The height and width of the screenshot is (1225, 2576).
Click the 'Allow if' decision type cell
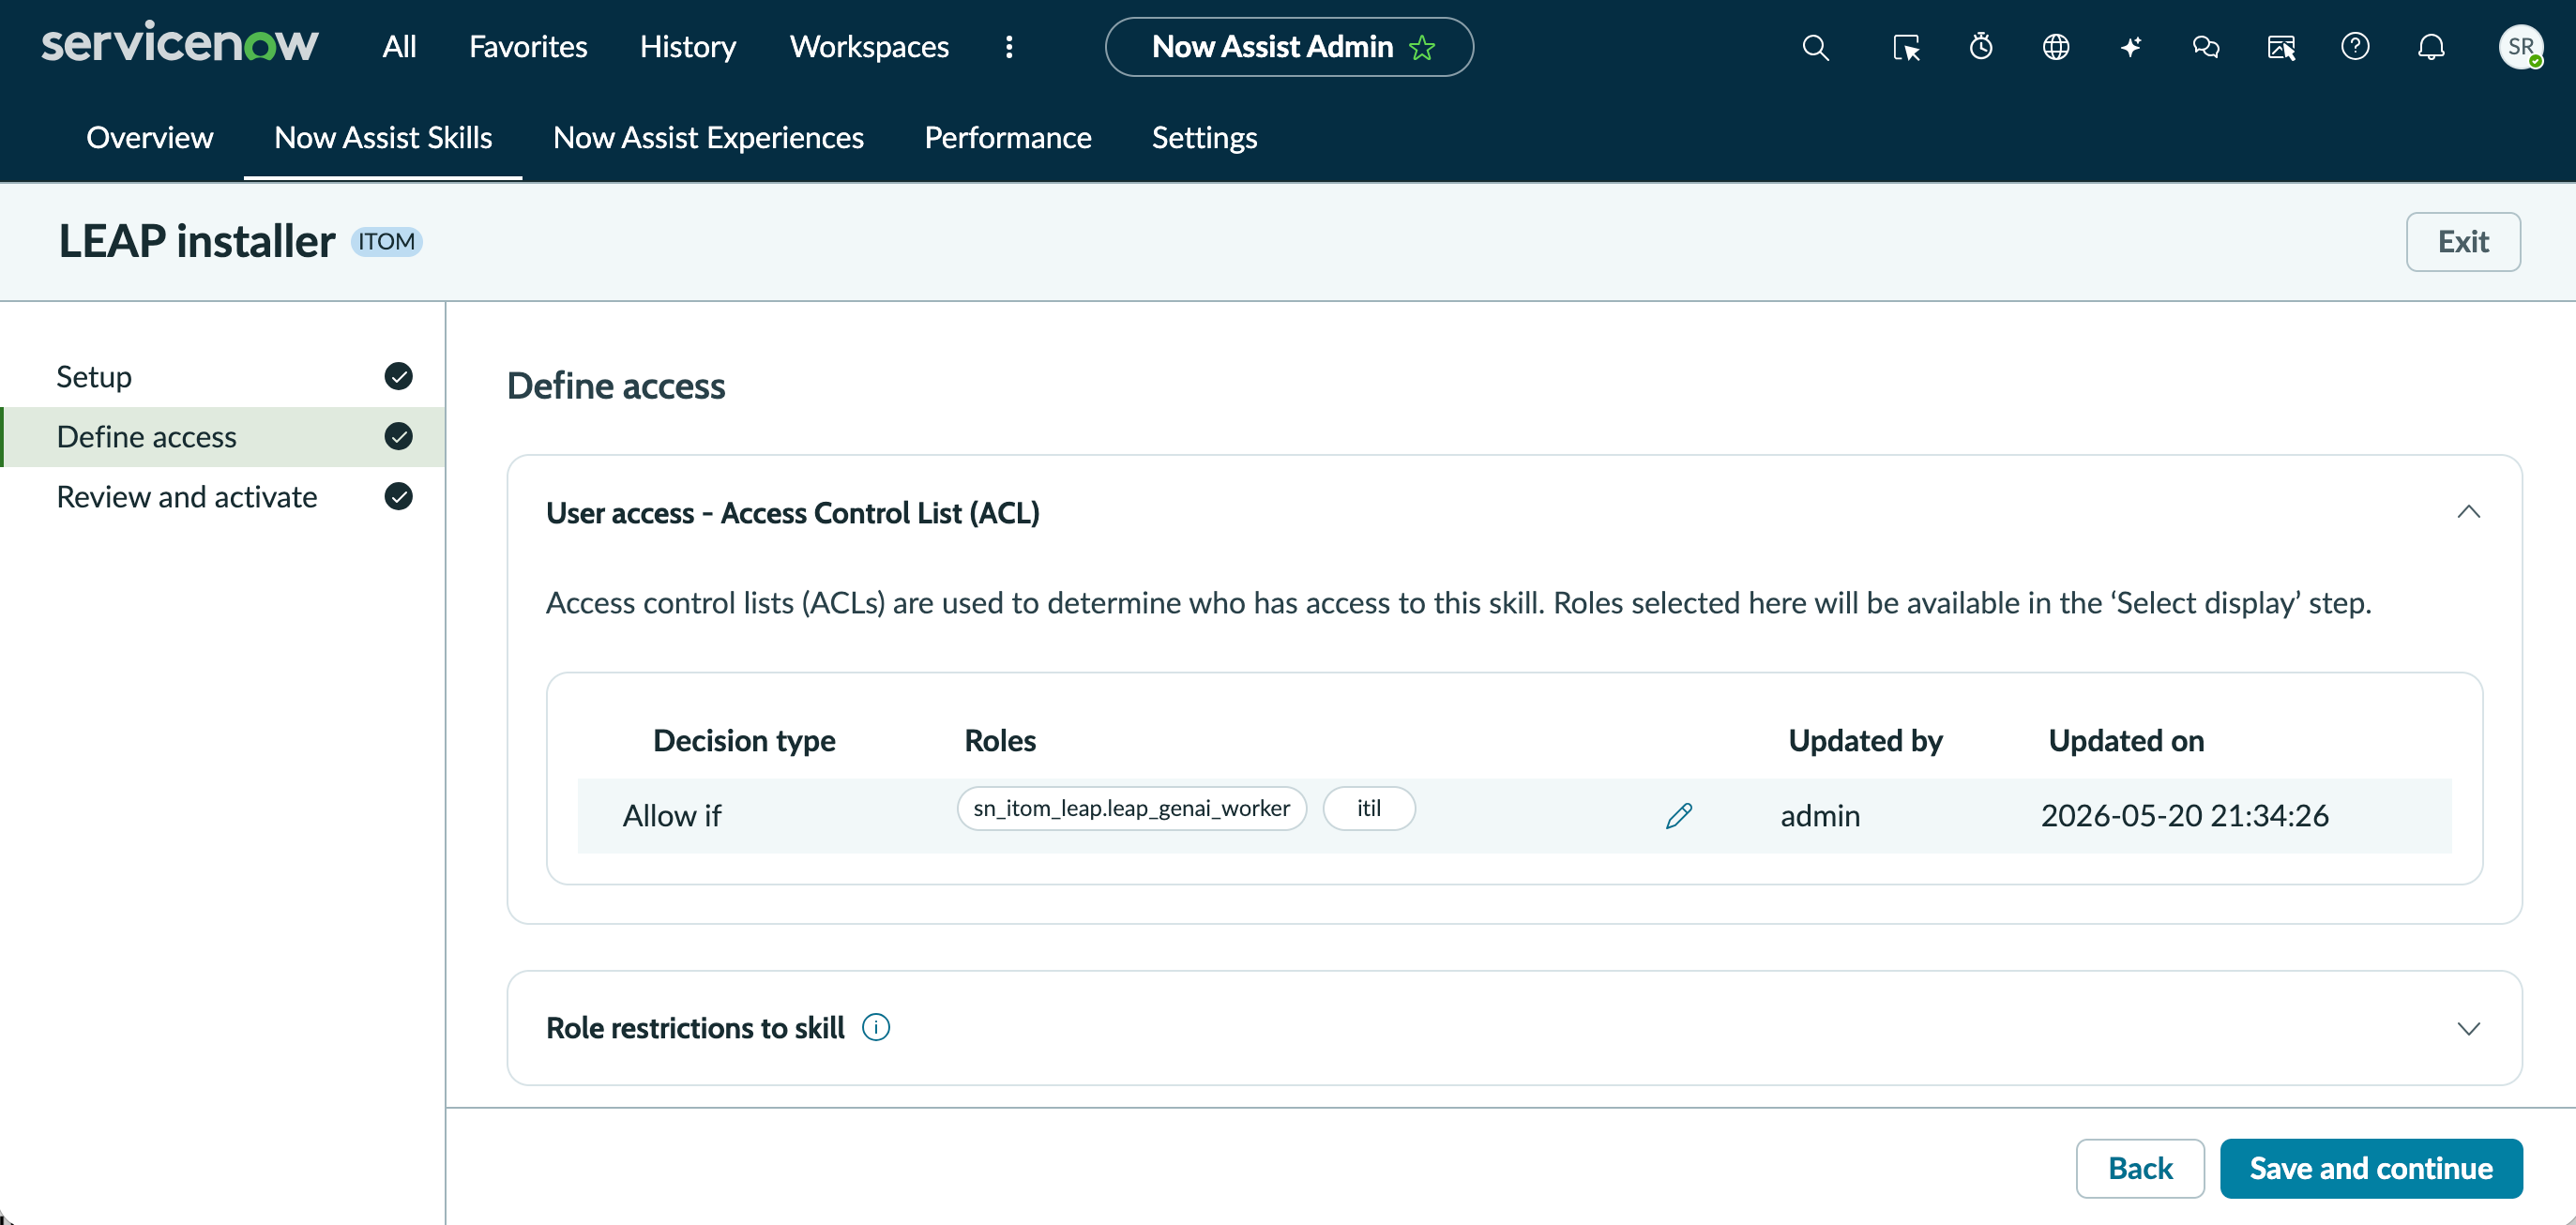coord(671,816)
